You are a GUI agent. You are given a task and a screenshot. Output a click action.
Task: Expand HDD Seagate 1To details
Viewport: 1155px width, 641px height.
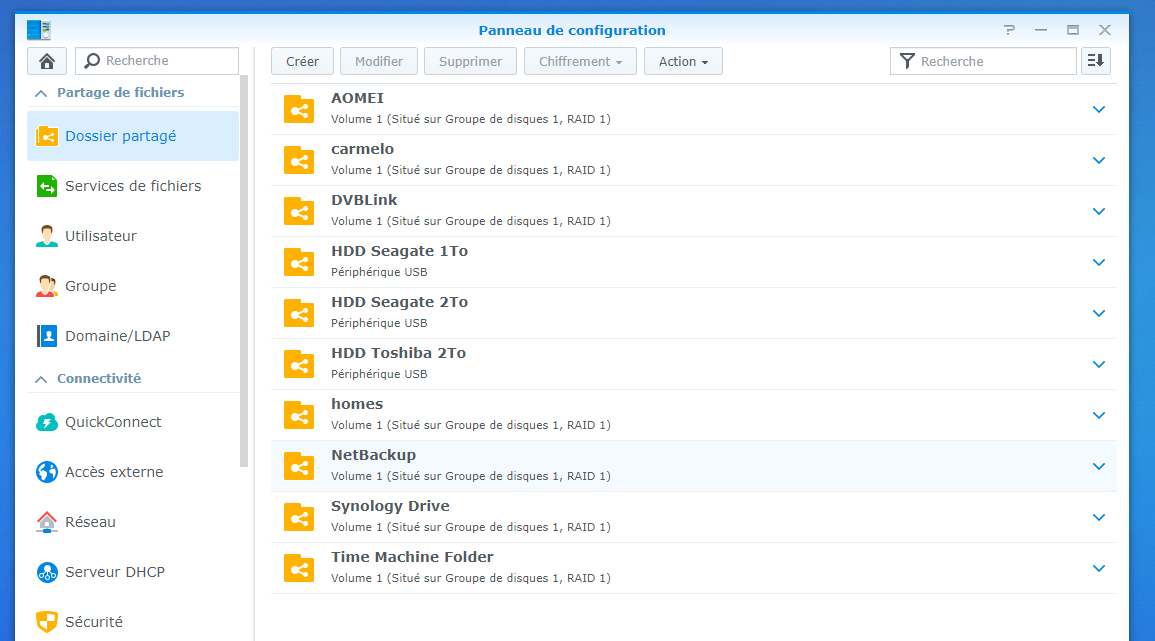1099,262
